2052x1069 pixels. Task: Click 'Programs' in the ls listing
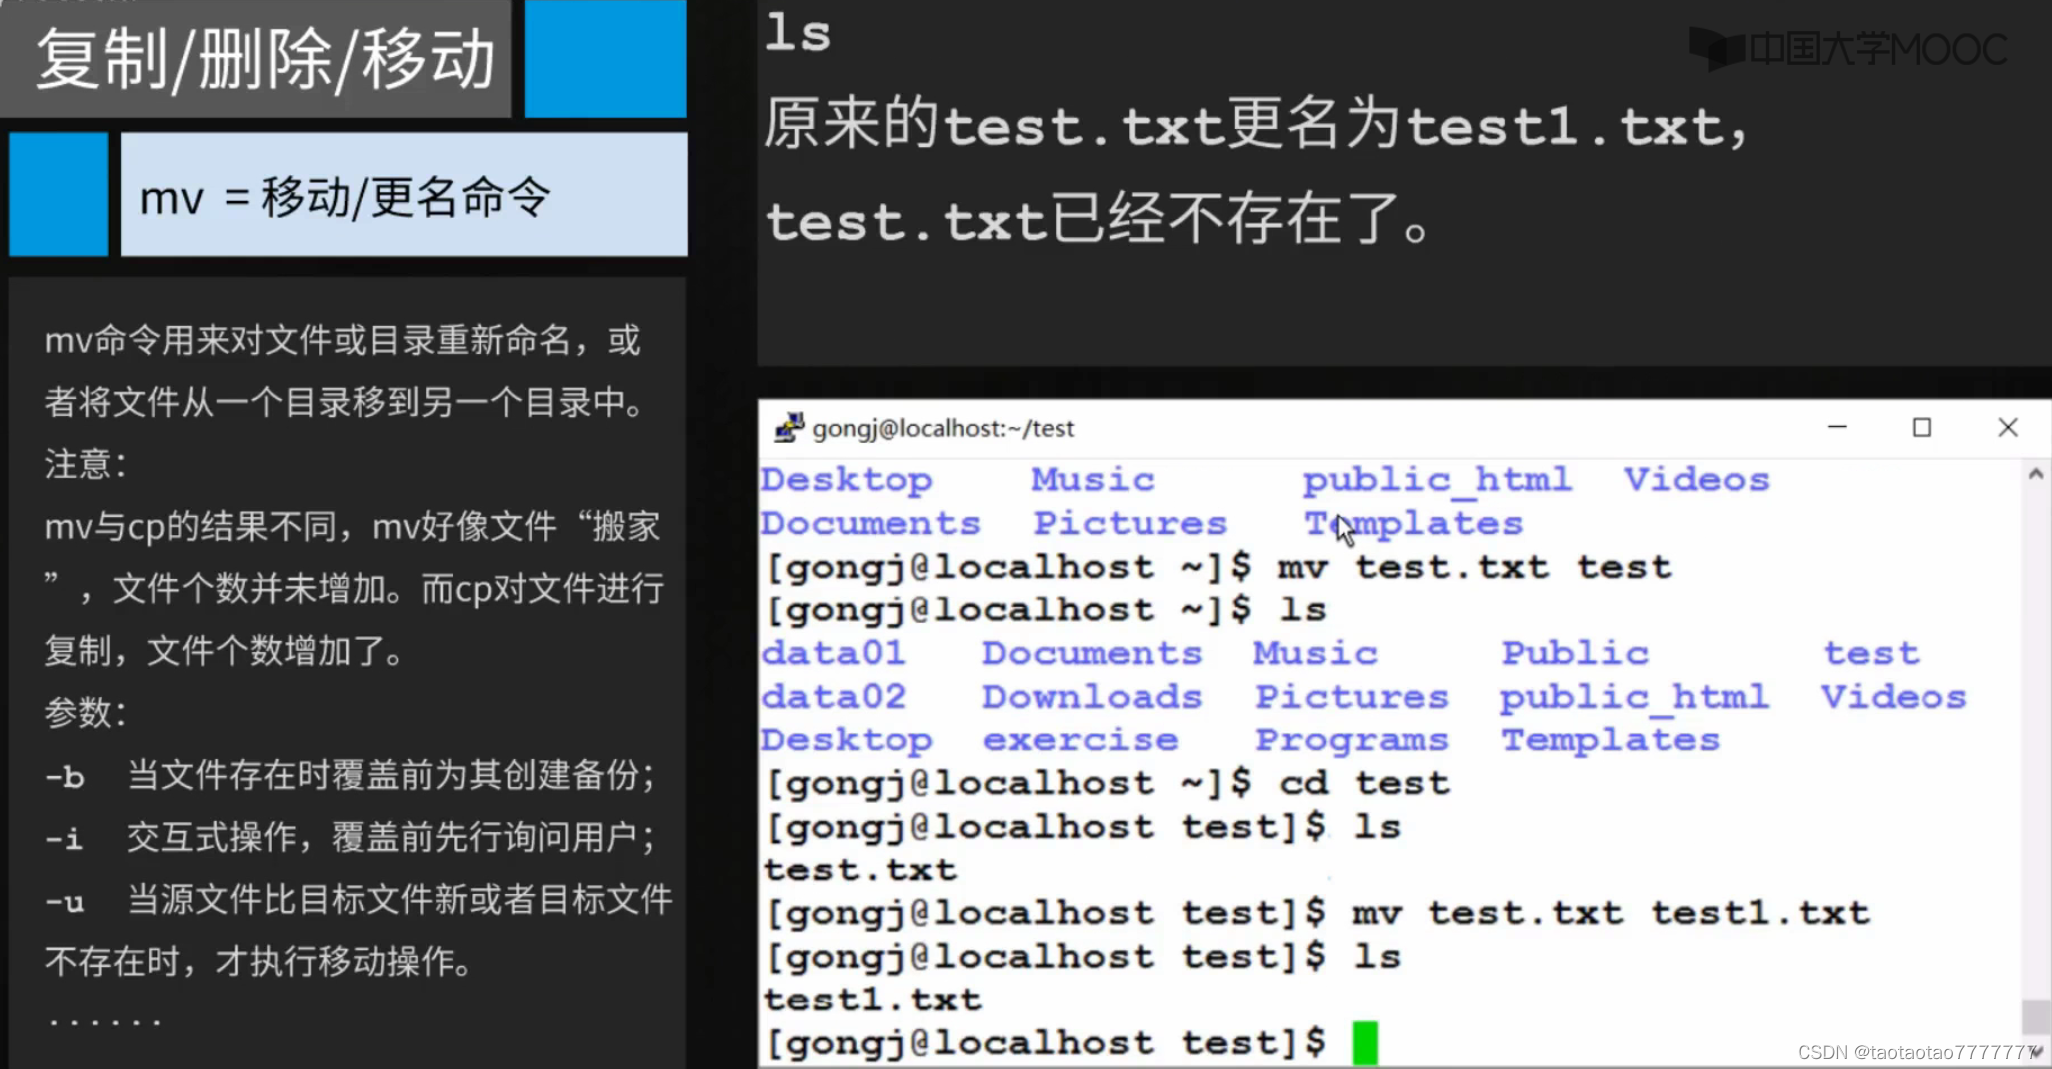1351,740
